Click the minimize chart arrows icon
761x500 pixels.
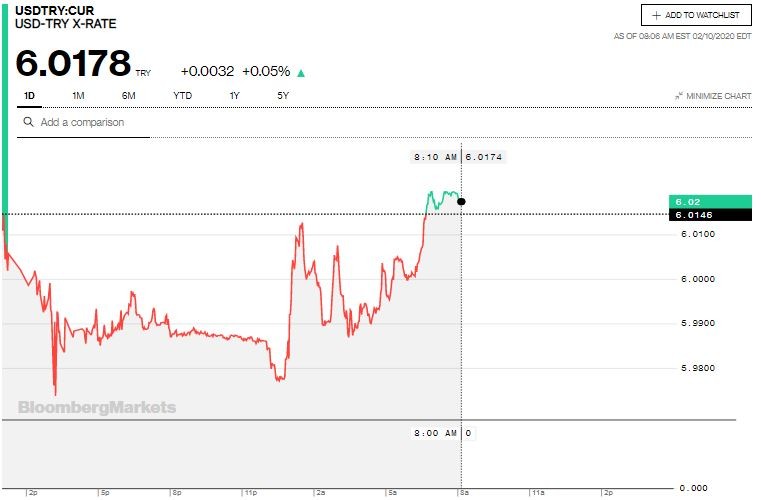click(679, 96)
